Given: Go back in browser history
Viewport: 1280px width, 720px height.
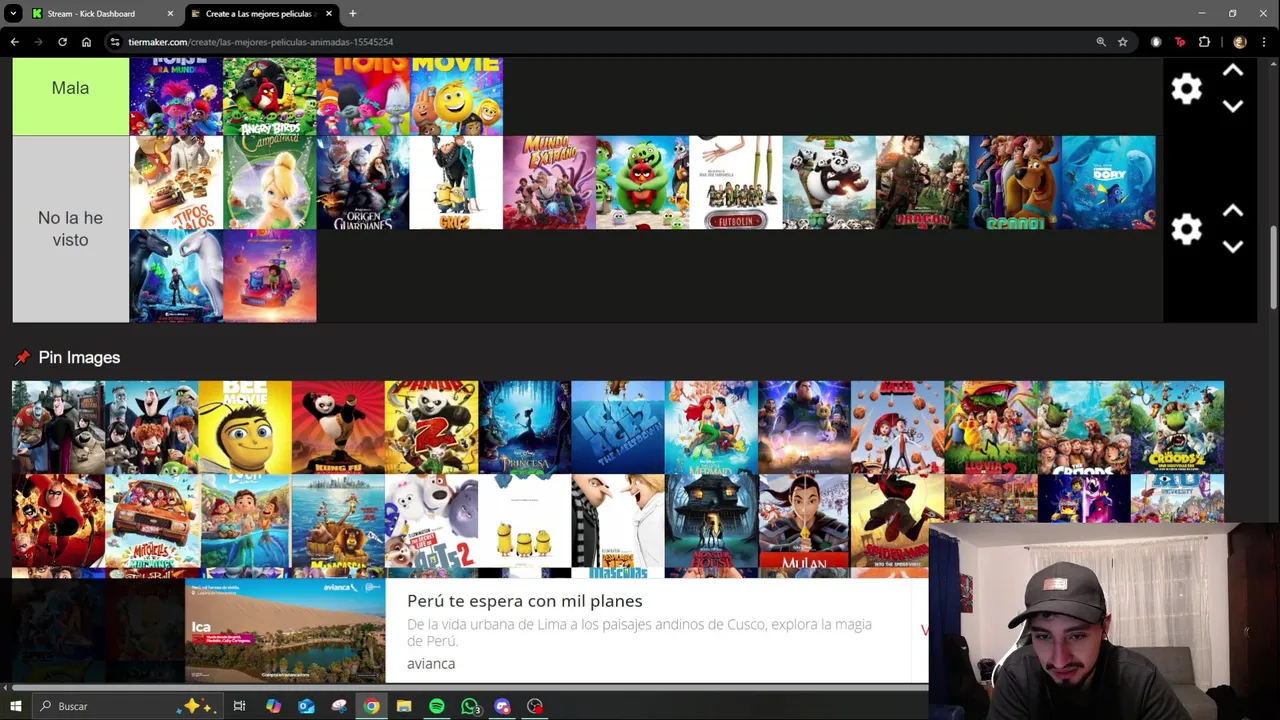Looking at the screenshot, I should coord(14,42).
